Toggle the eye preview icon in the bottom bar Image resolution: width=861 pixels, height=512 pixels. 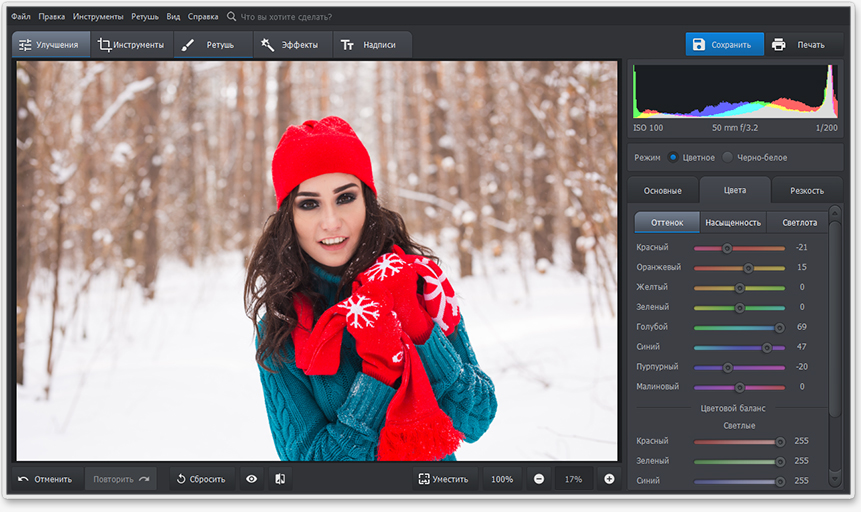pos(251,479)
